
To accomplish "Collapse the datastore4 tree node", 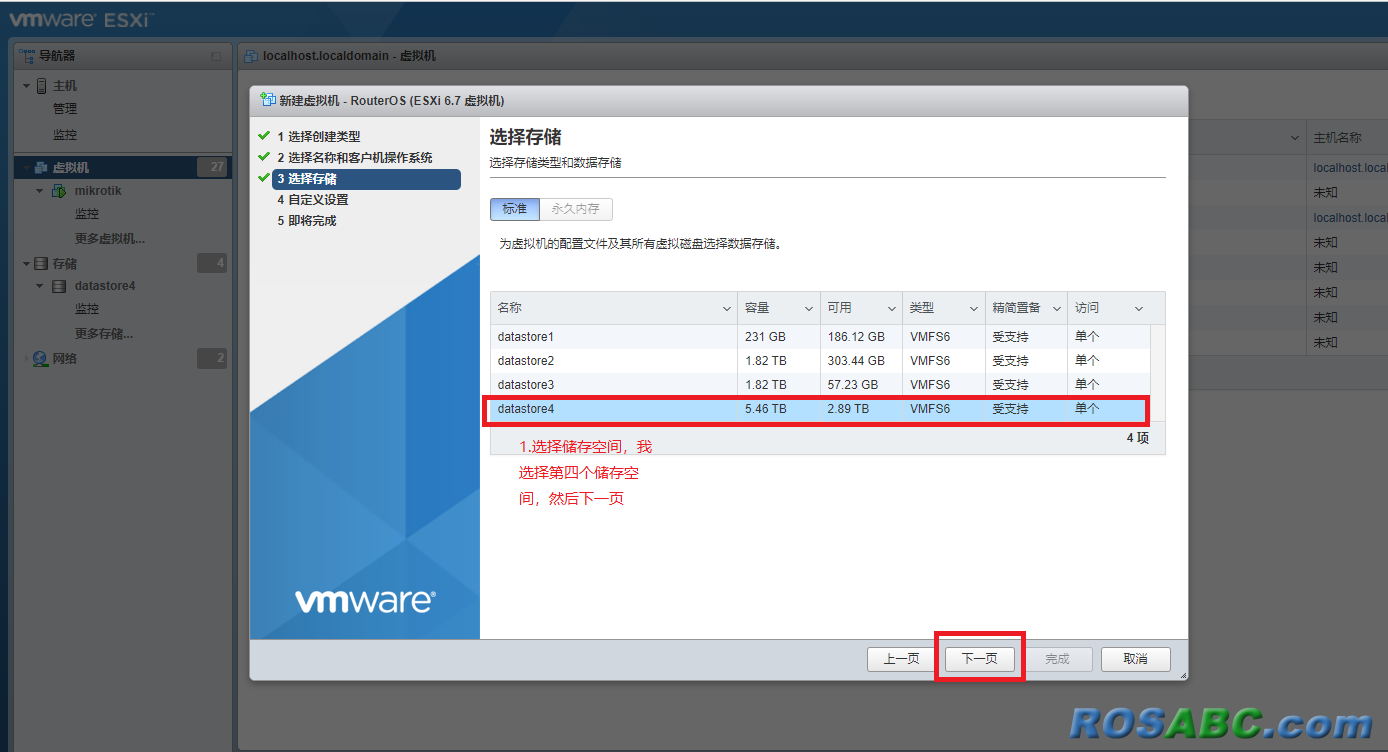I will tap(40, 286).
